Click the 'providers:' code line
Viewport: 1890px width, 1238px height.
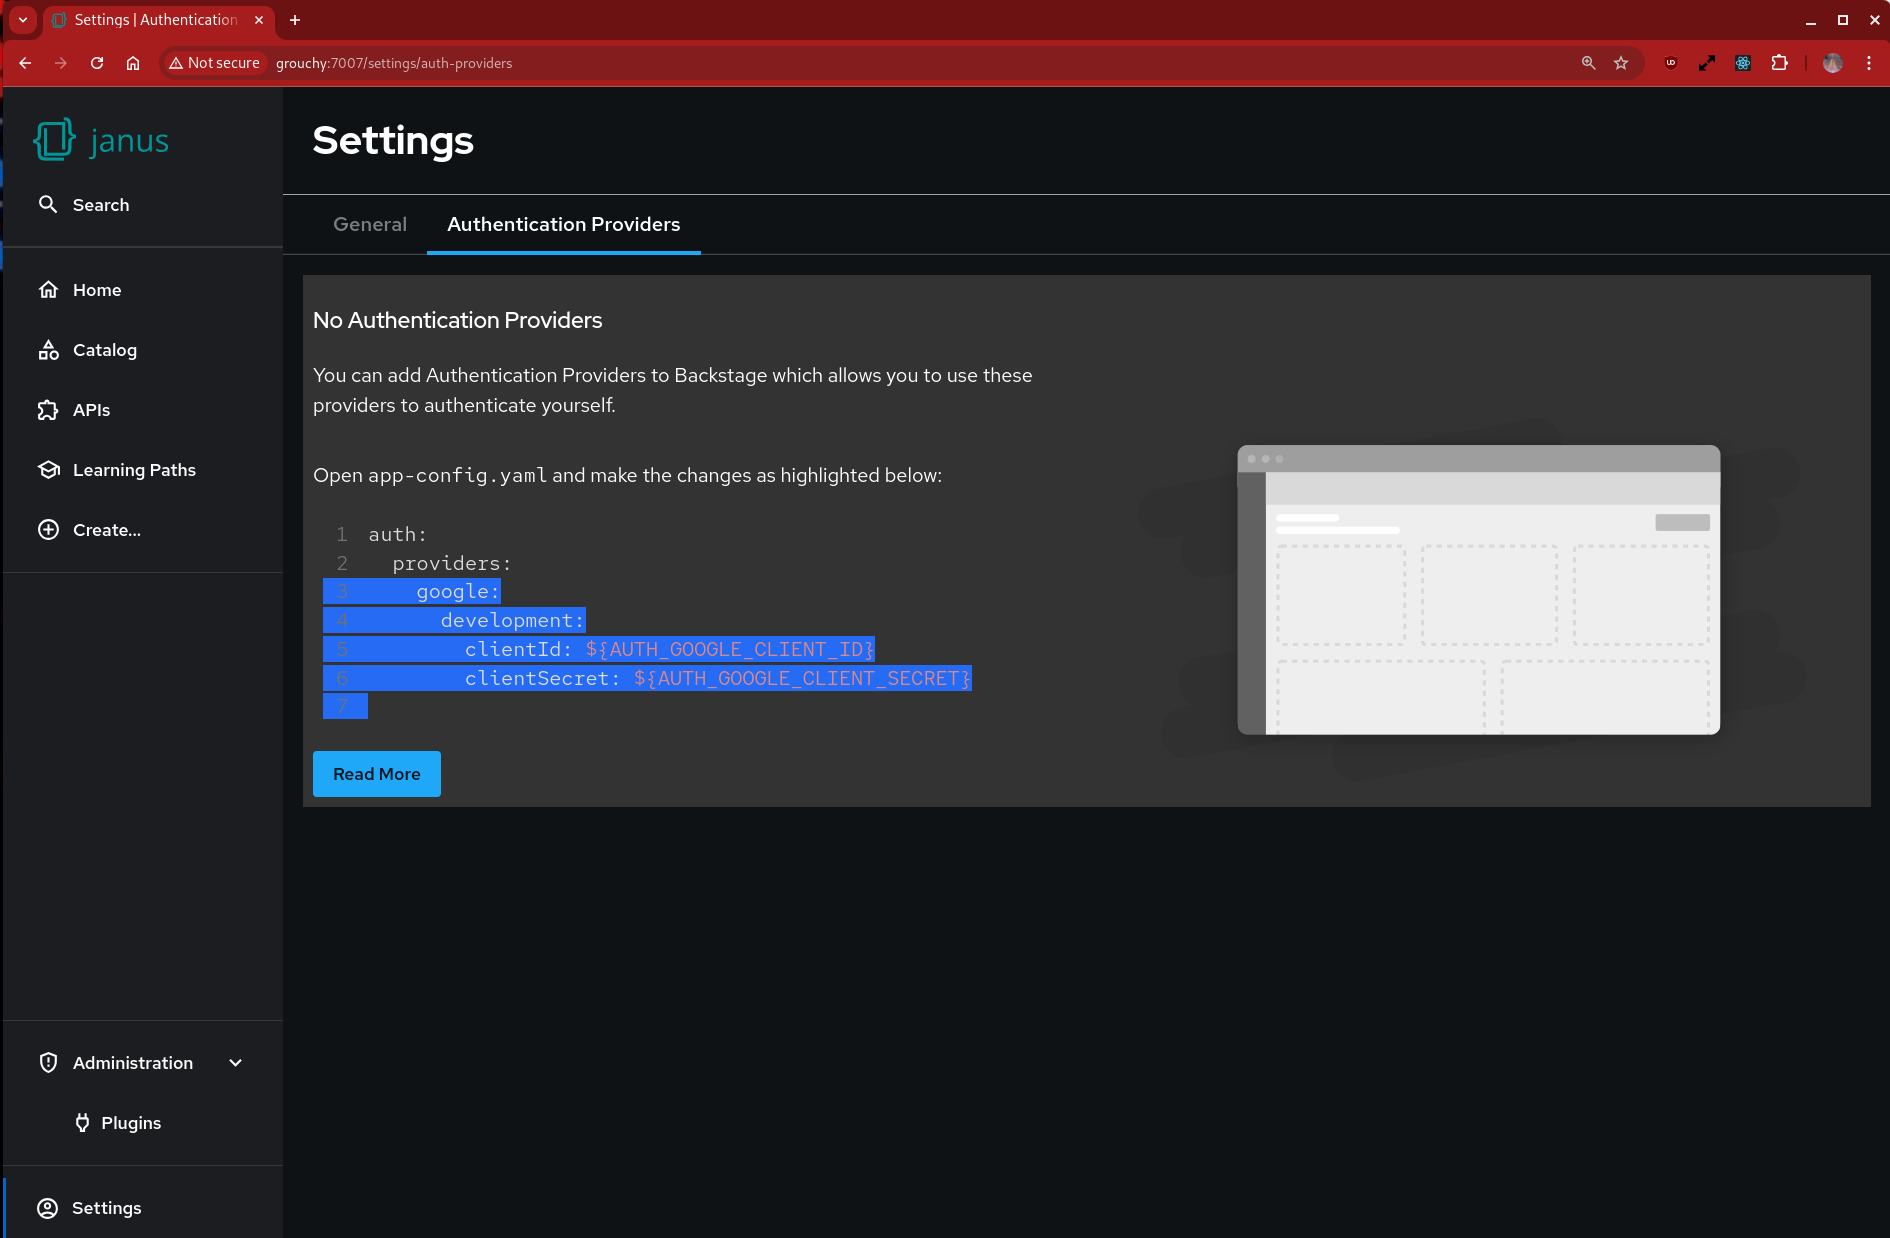coord(452,564)
